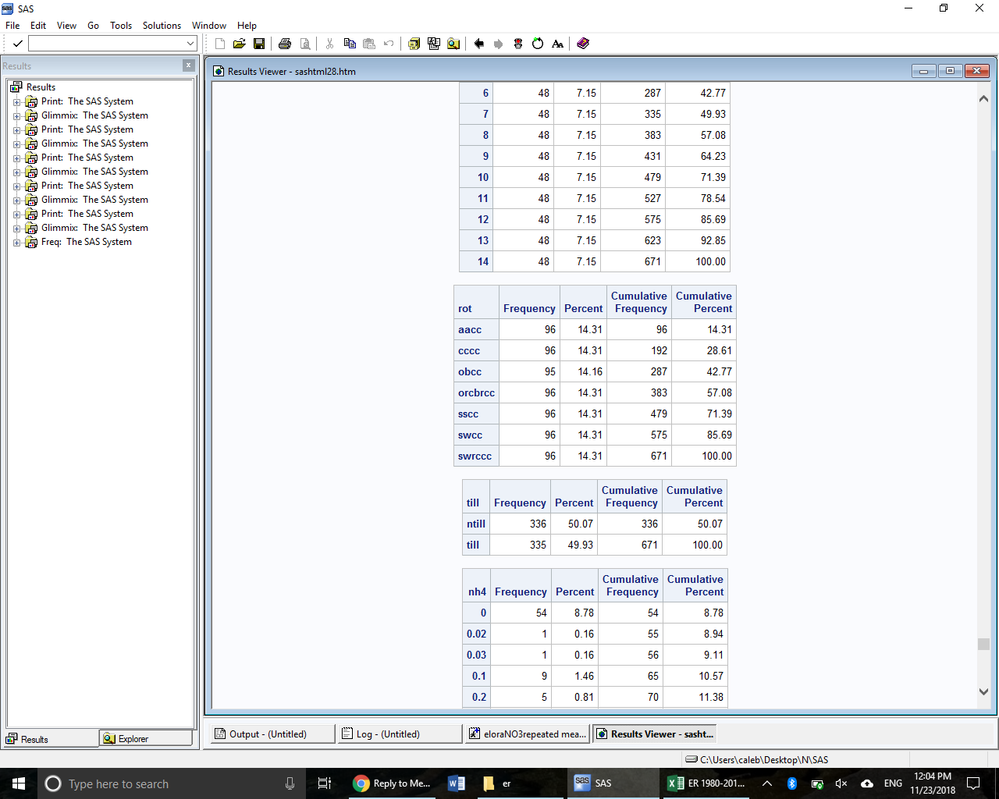Expand the first Glimmix: The SAS System node
The height and width of the screenshot is (799, 999).
point(17,115)
